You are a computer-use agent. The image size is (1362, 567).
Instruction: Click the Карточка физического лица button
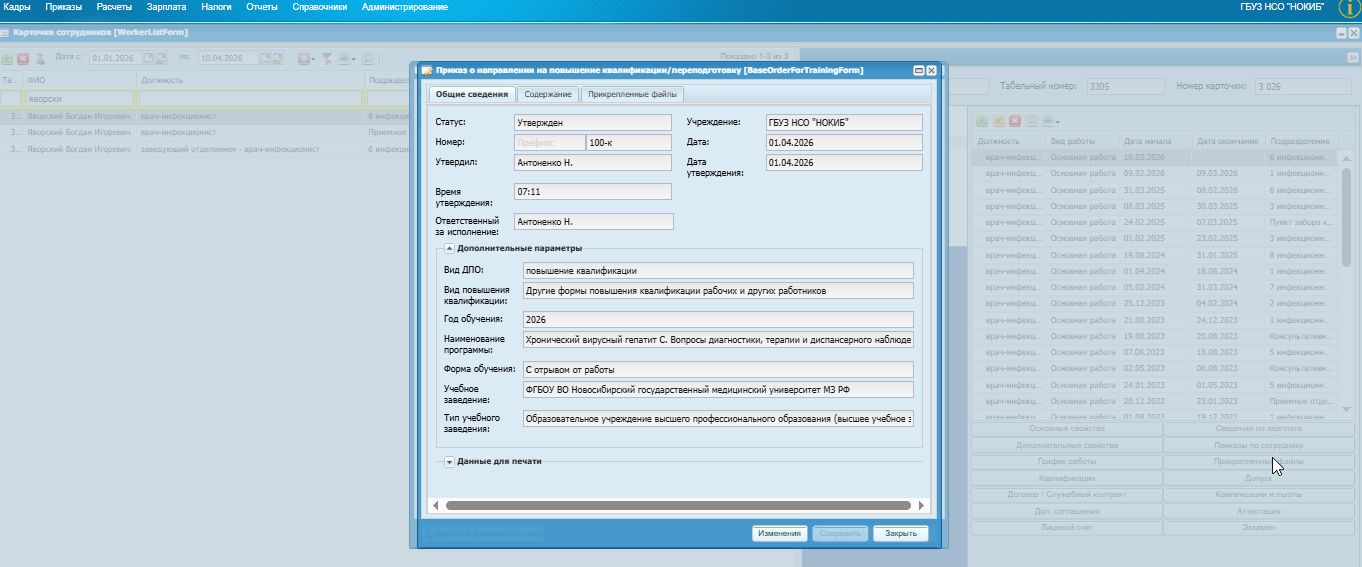point(484,534)
